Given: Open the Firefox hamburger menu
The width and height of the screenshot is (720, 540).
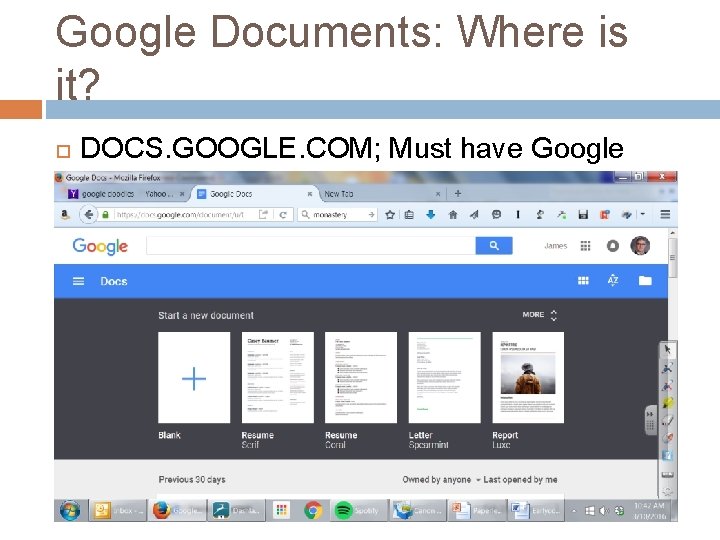Looking at the screenshot, I should pos(665,214).
